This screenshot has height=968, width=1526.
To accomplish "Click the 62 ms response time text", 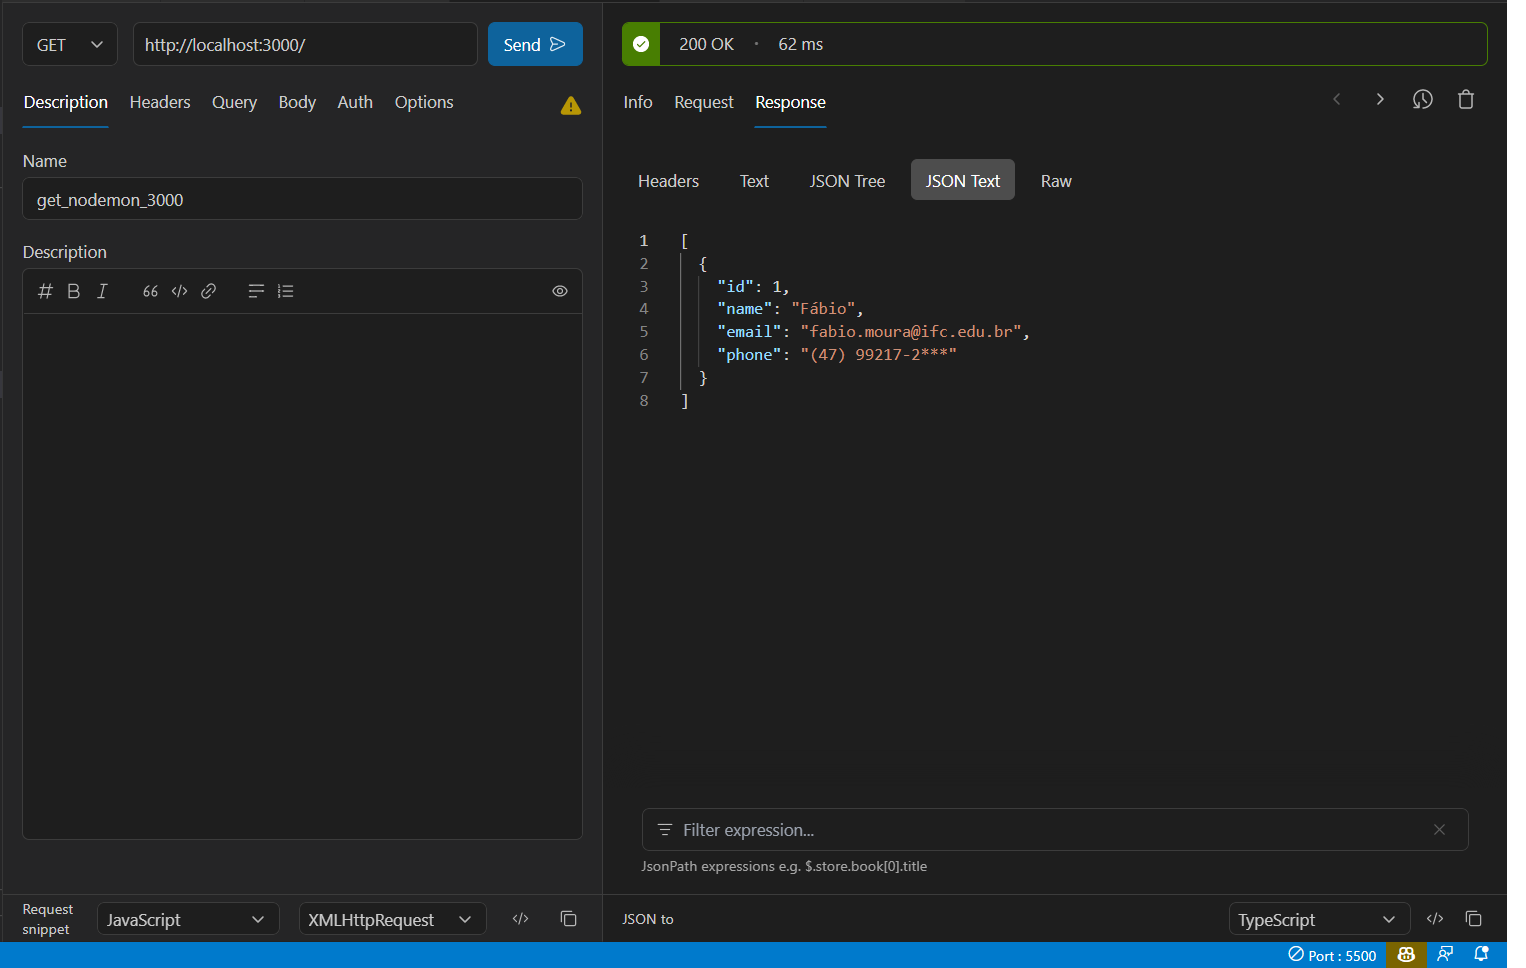I will point(800,44).
